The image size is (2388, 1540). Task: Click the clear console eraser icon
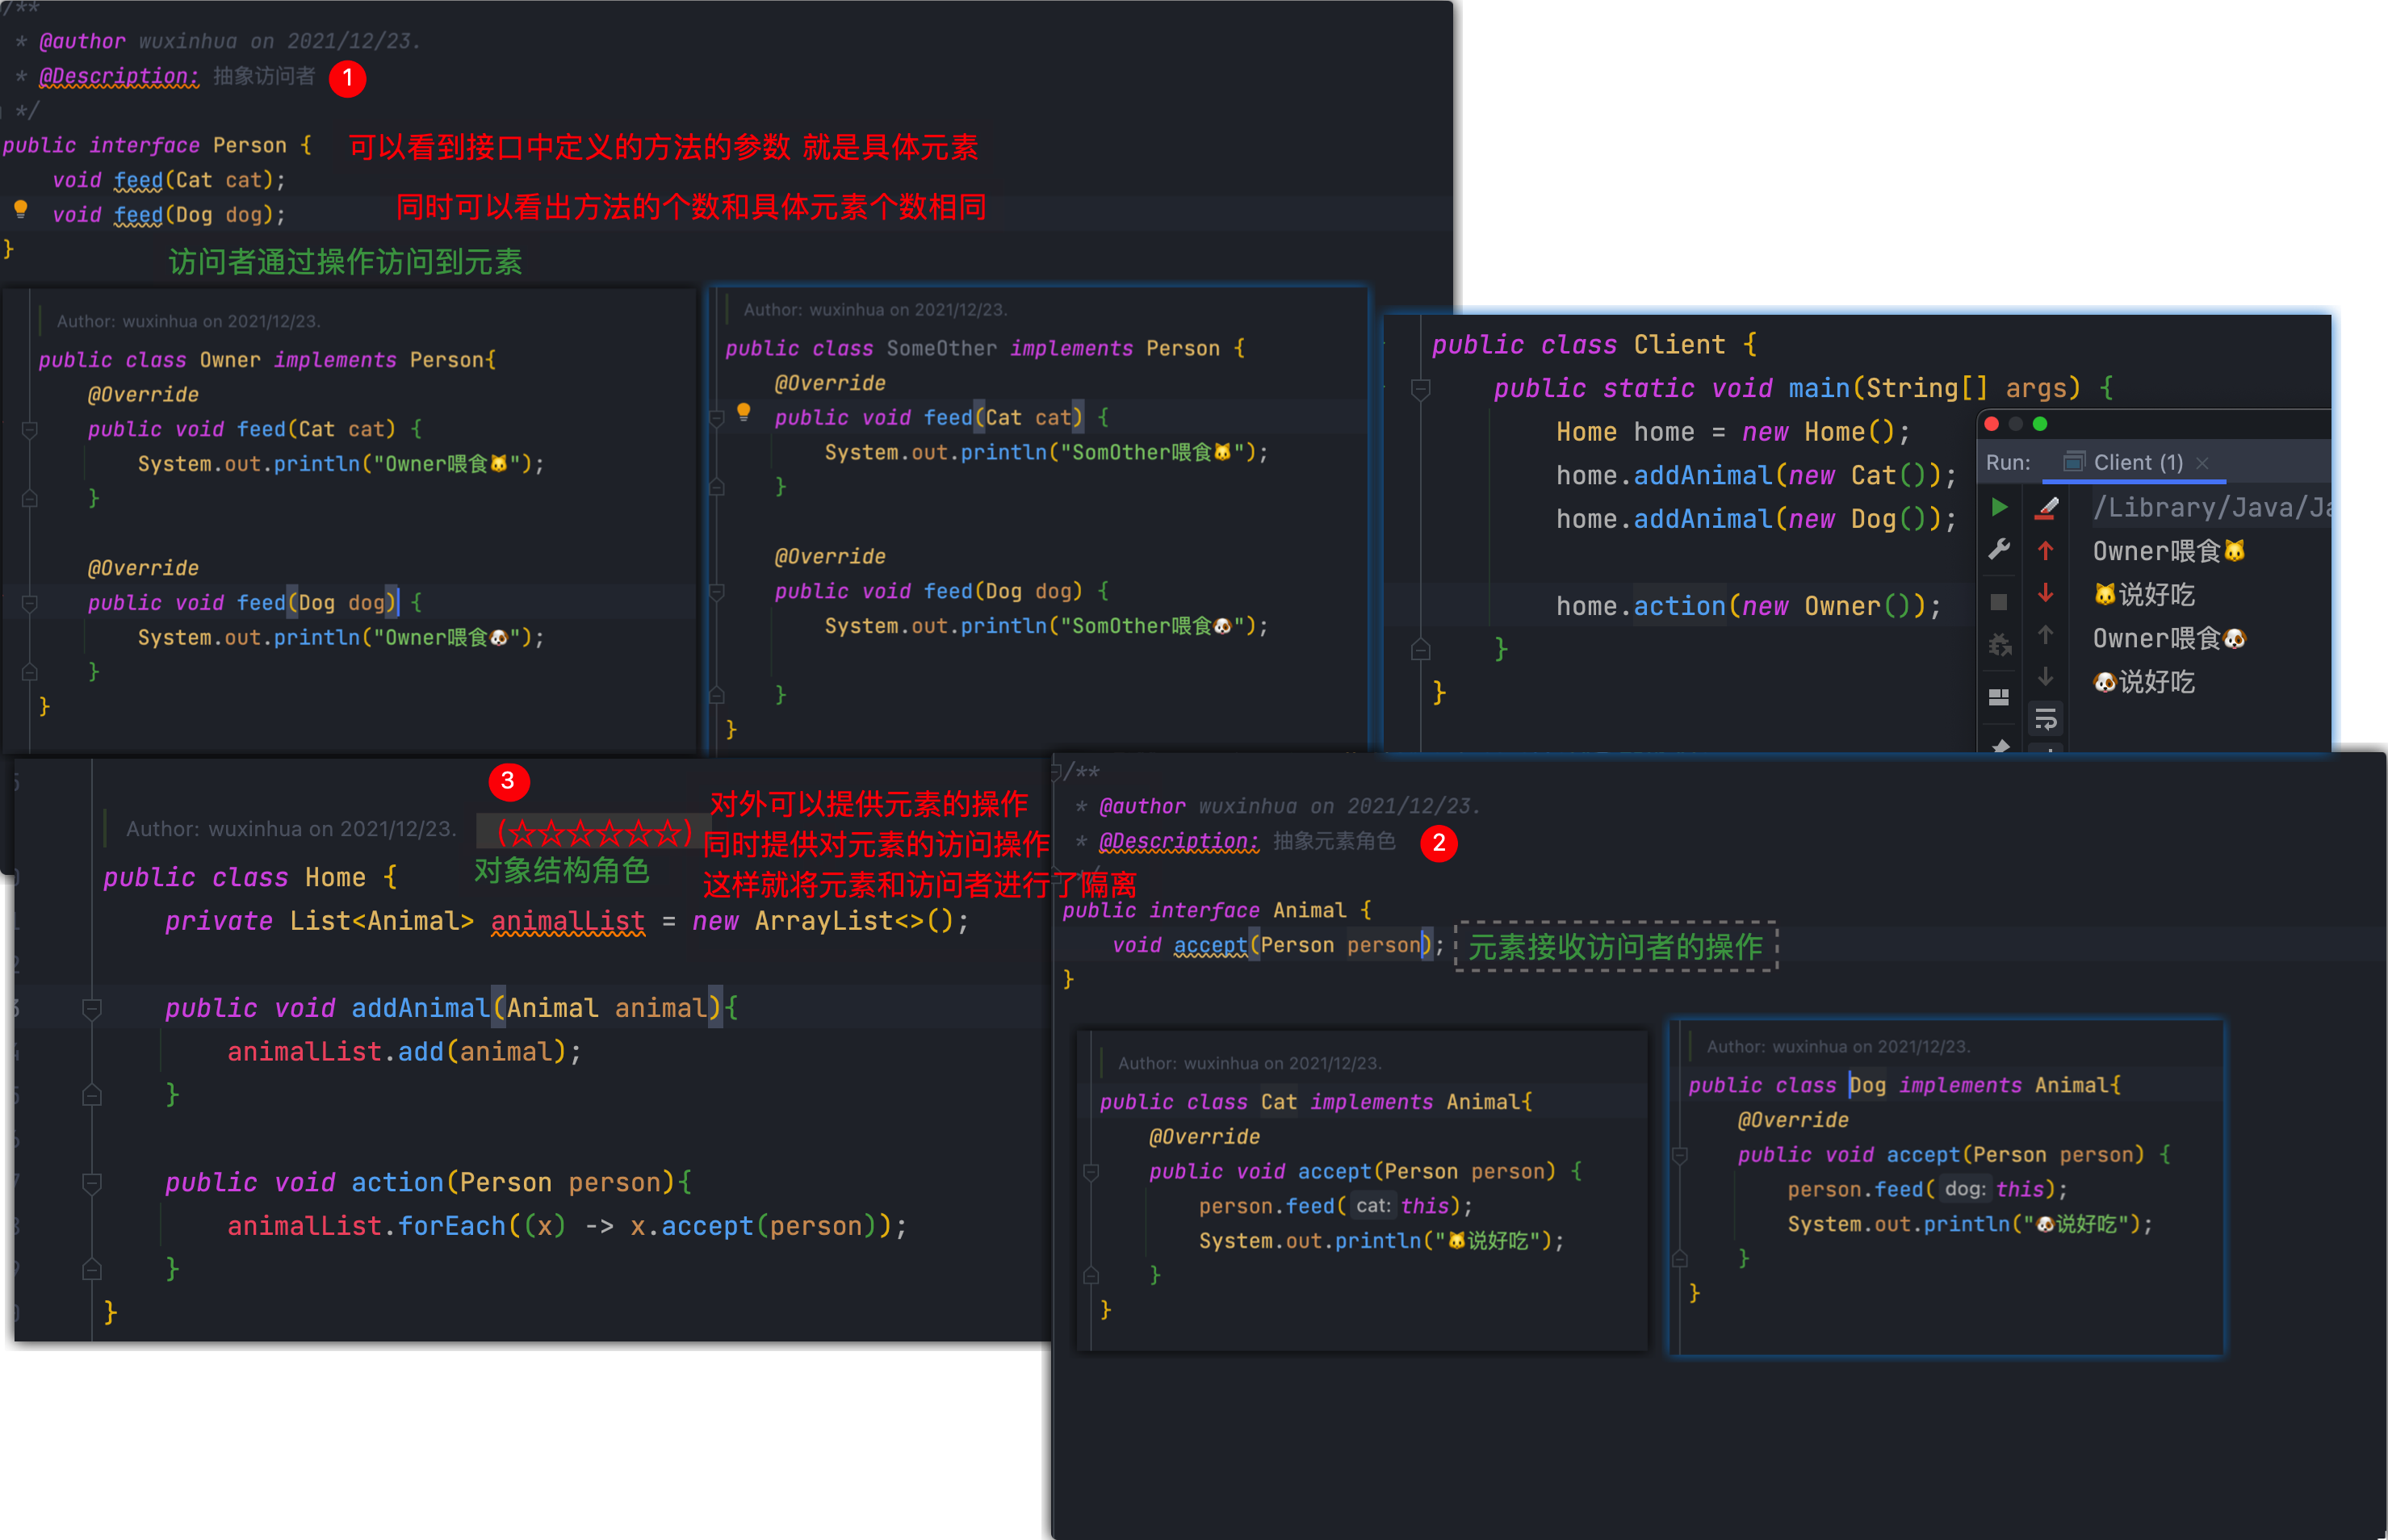pos(2046,508)
